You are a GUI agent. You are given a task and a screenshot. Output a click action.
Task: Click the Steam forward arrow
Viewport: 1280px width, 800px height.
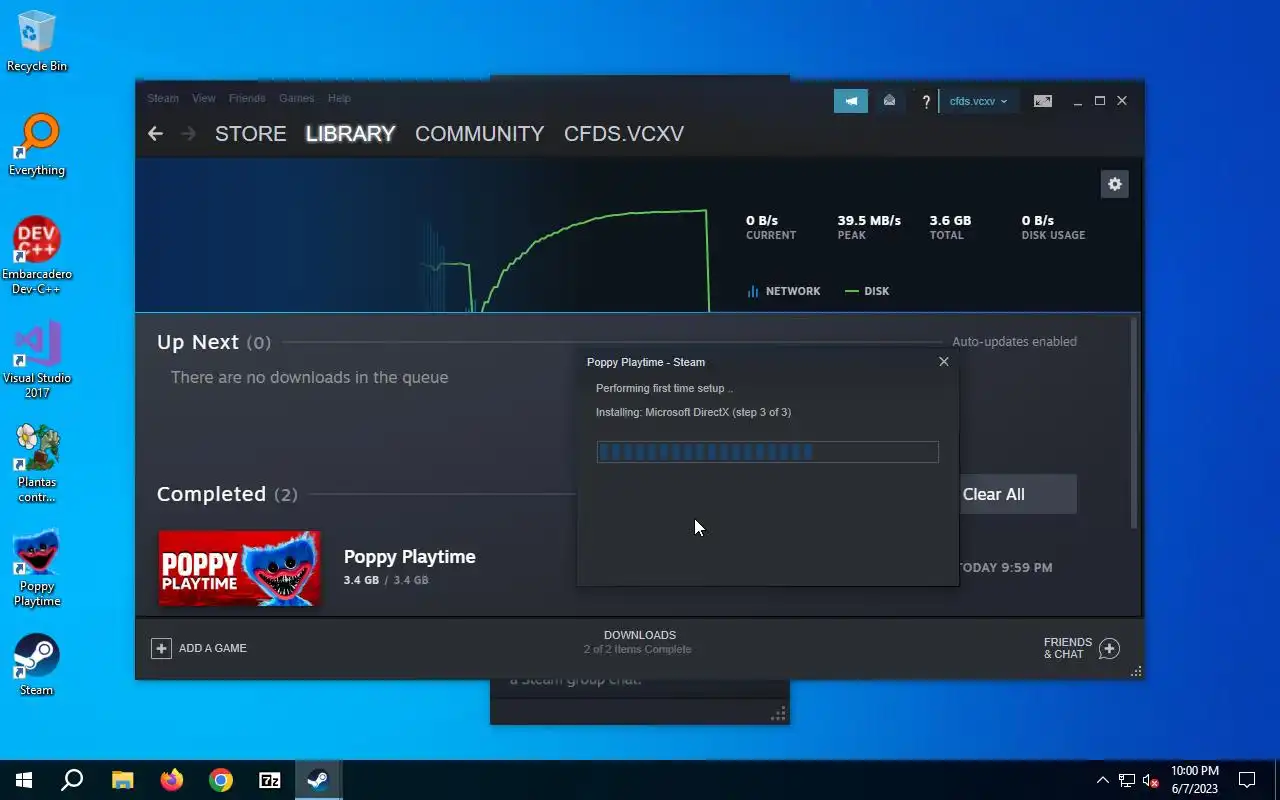(189, 133)
